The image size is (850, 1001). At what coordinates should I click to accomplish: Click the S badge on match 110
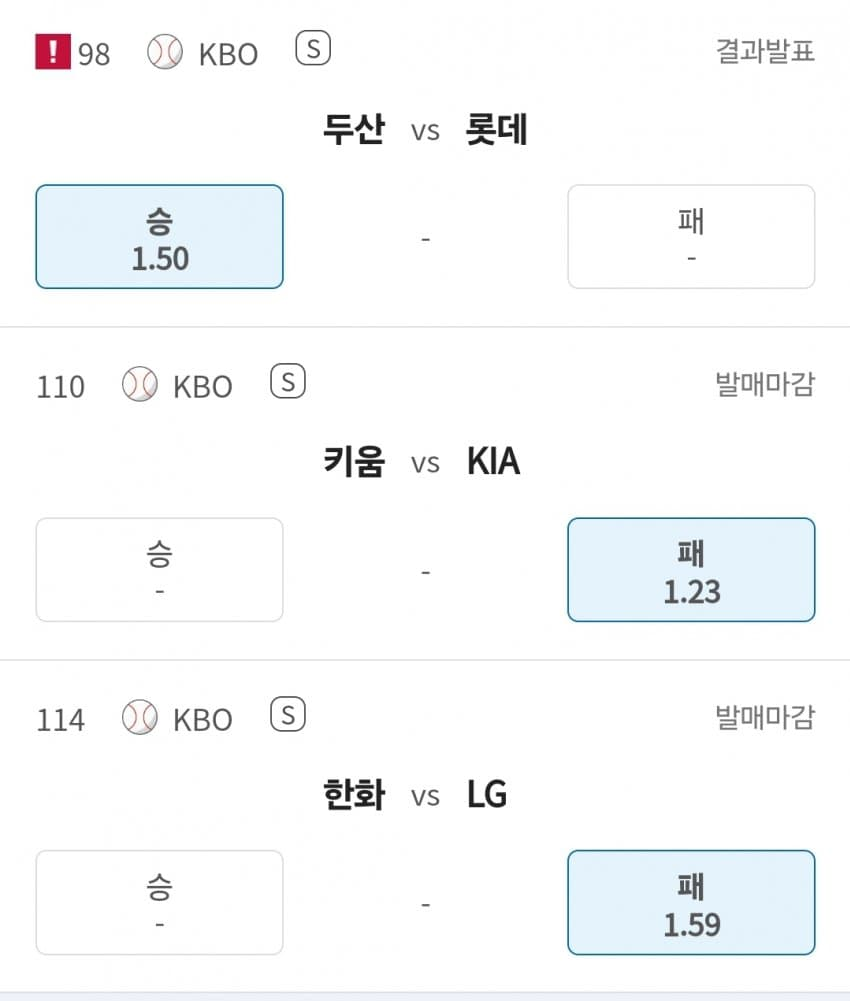coord(288,382)
